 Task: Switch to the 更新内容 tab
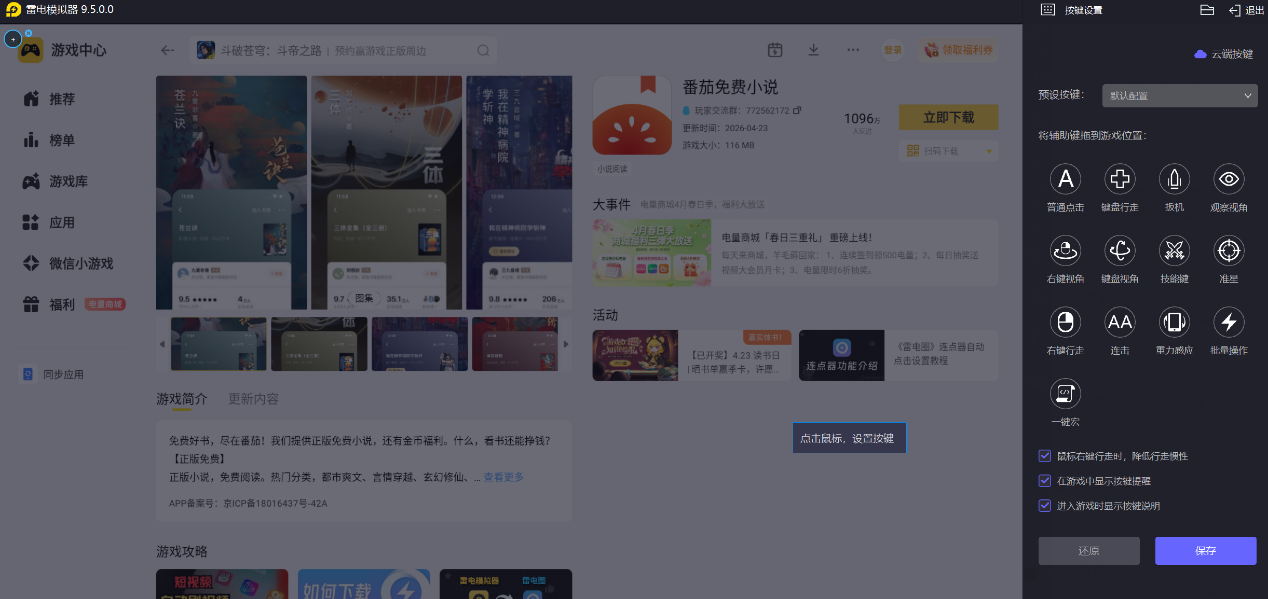[254, 399]
